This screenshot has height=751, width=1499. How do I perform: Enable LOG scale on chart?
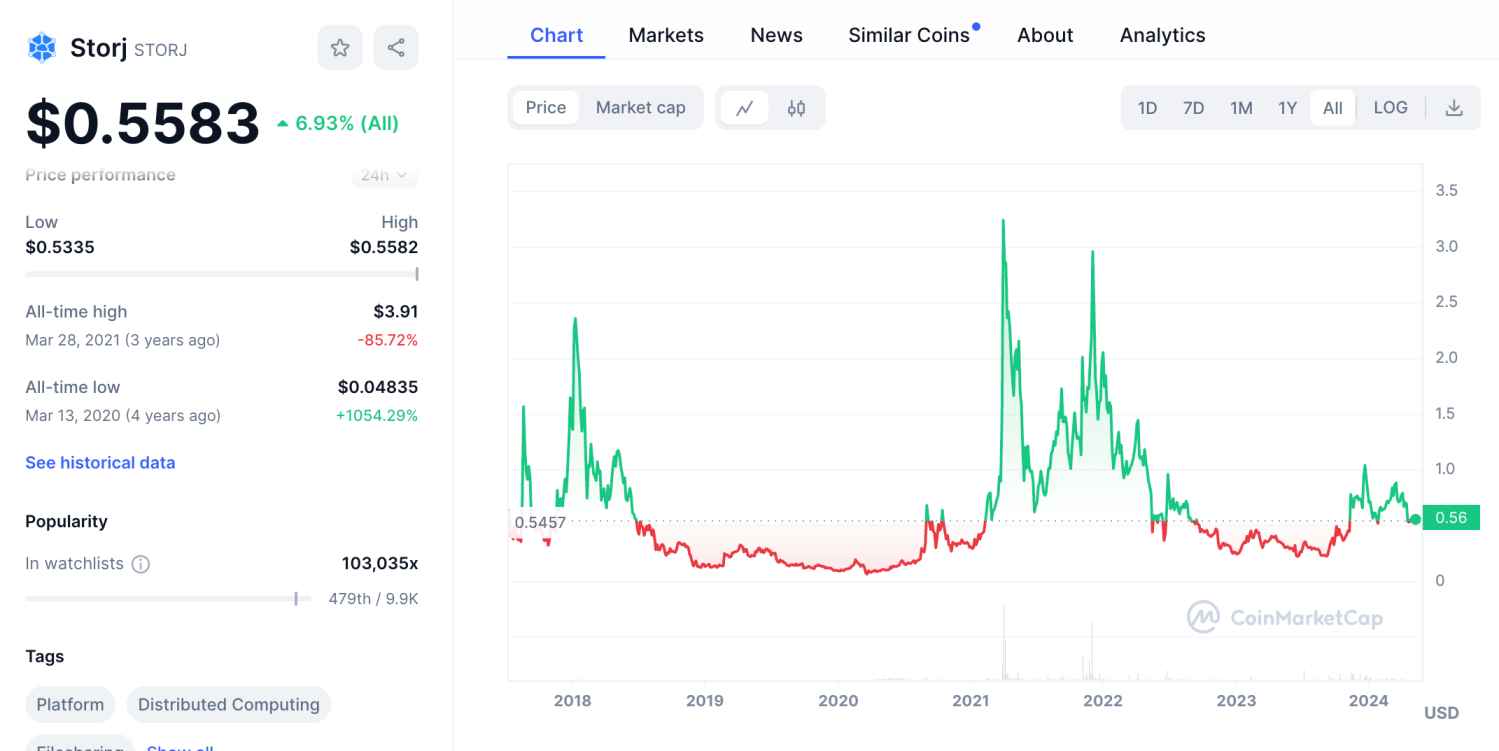pos(1390,107)
